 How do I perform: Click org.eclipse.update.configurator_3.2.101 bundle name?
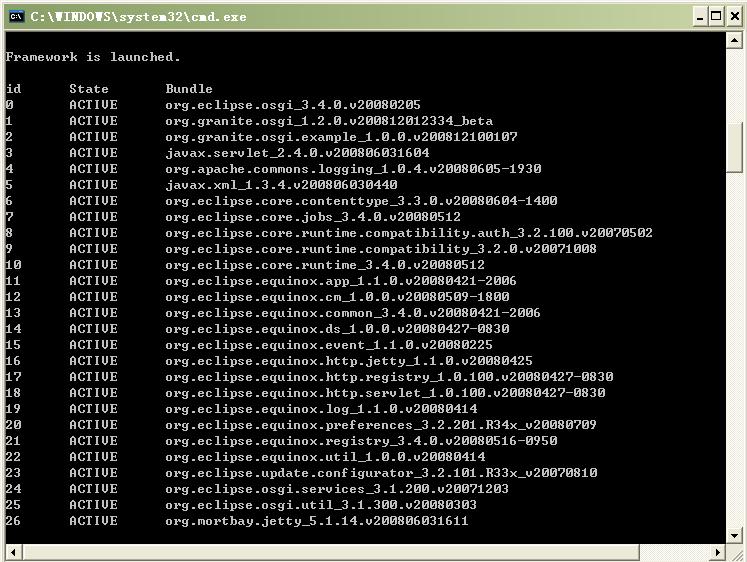pos(382,473)
